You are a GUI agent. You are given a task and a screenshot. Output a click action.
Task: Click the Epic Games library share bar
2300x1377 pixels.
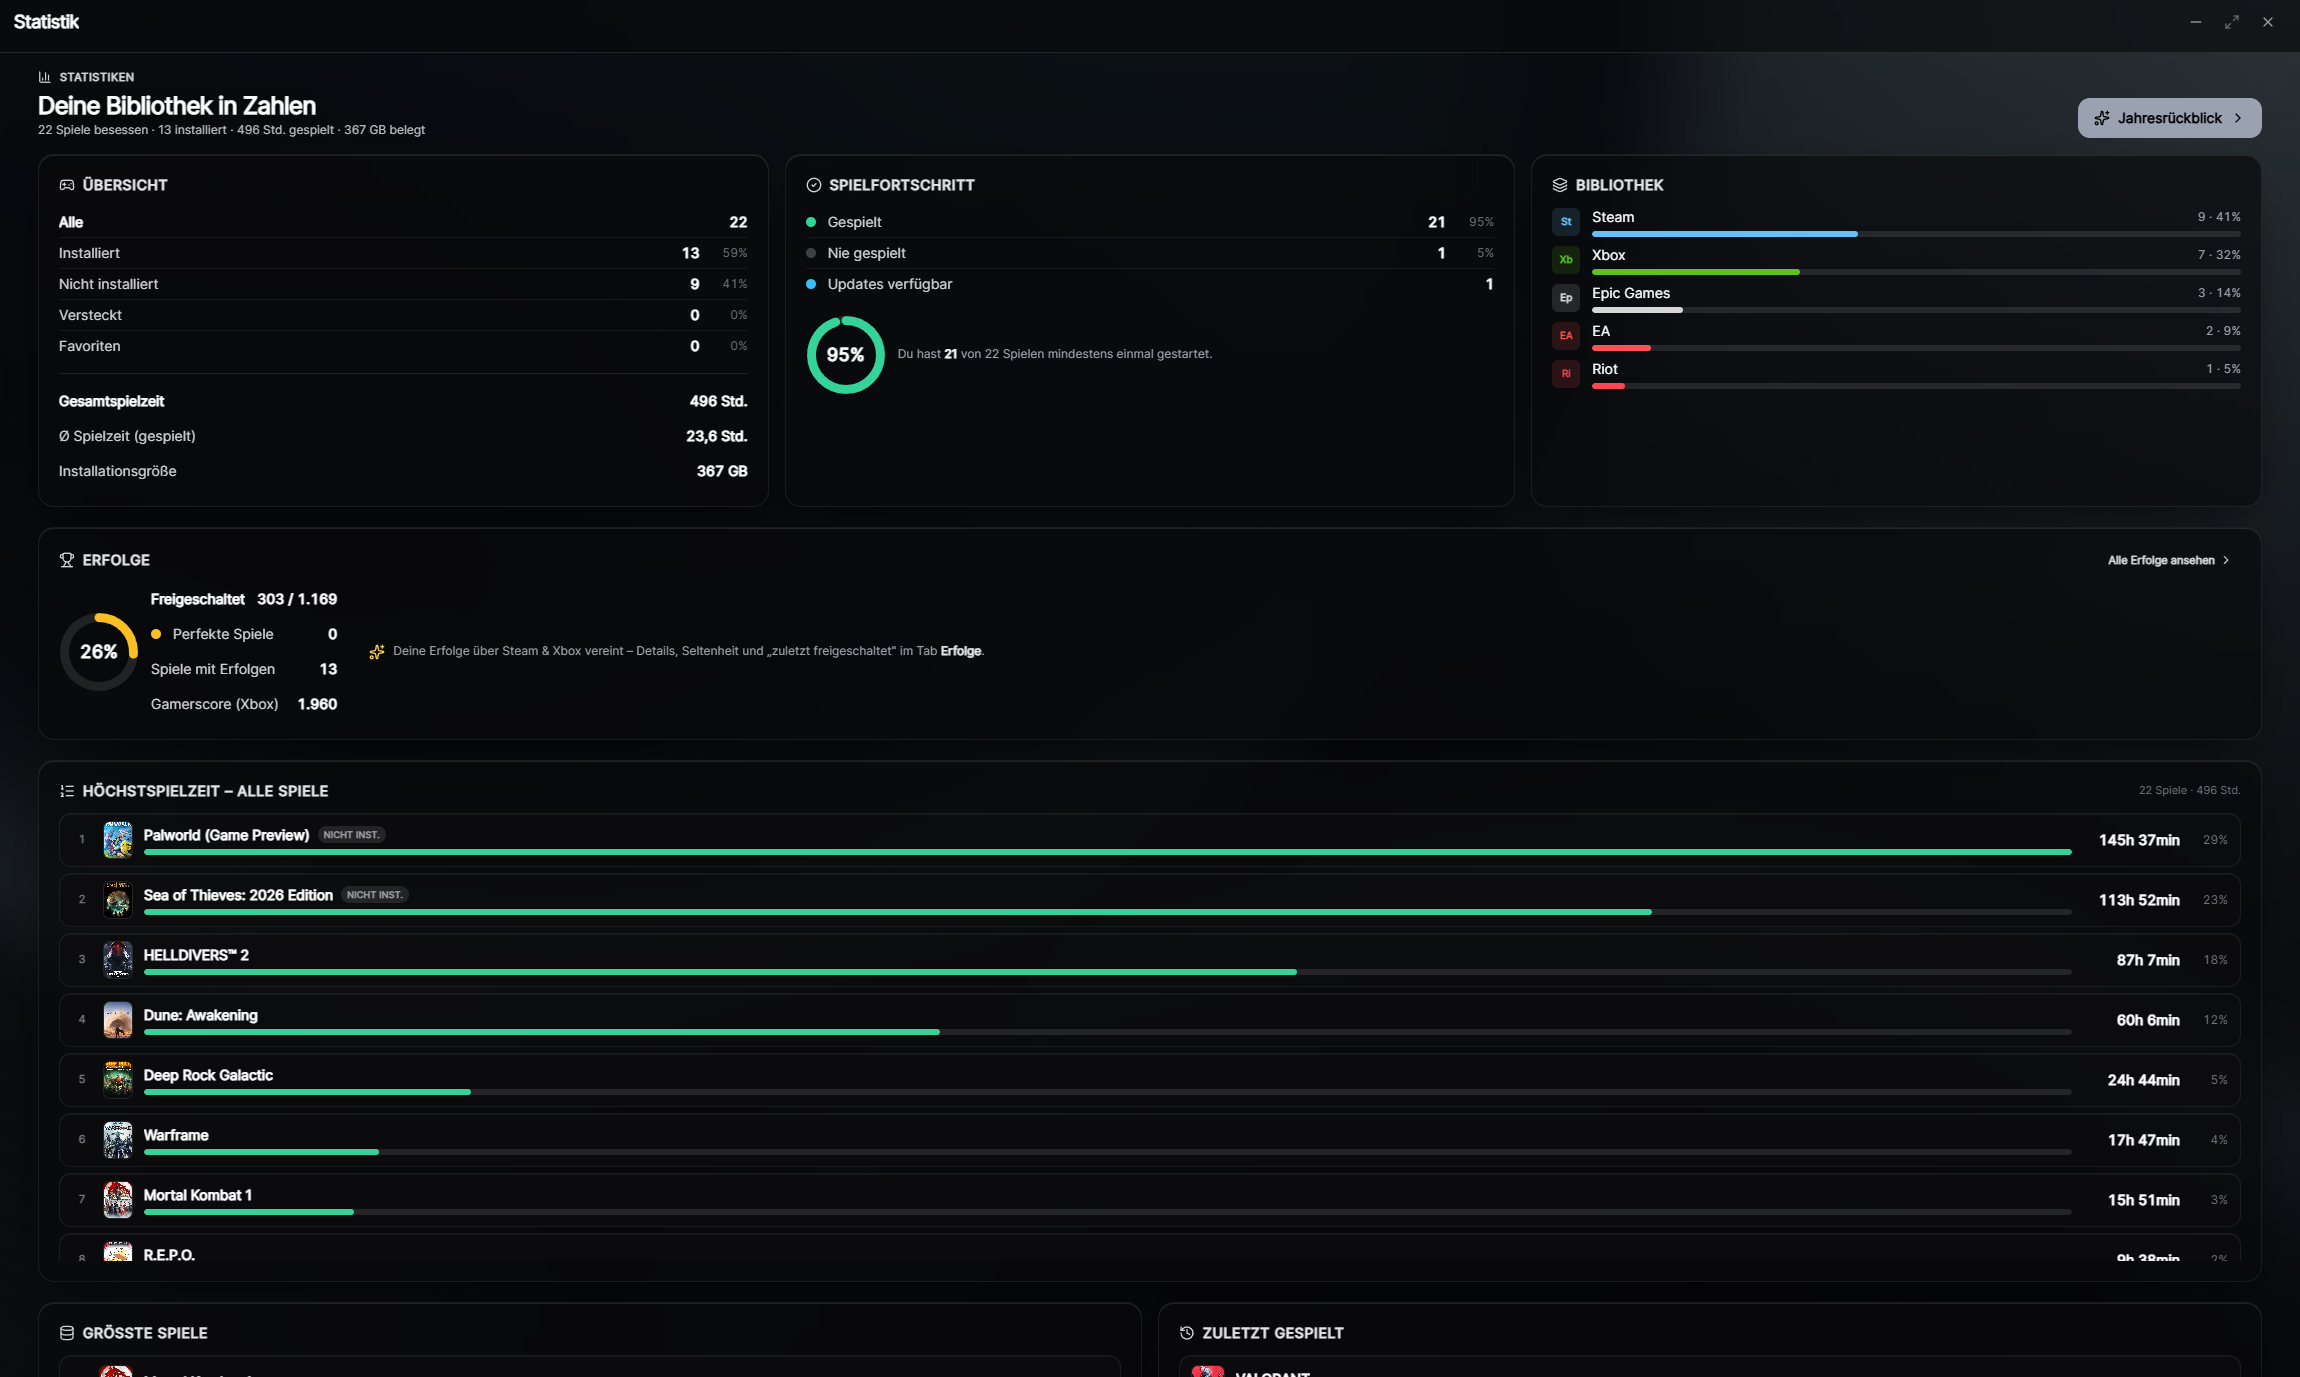[x=1916, y=310]
